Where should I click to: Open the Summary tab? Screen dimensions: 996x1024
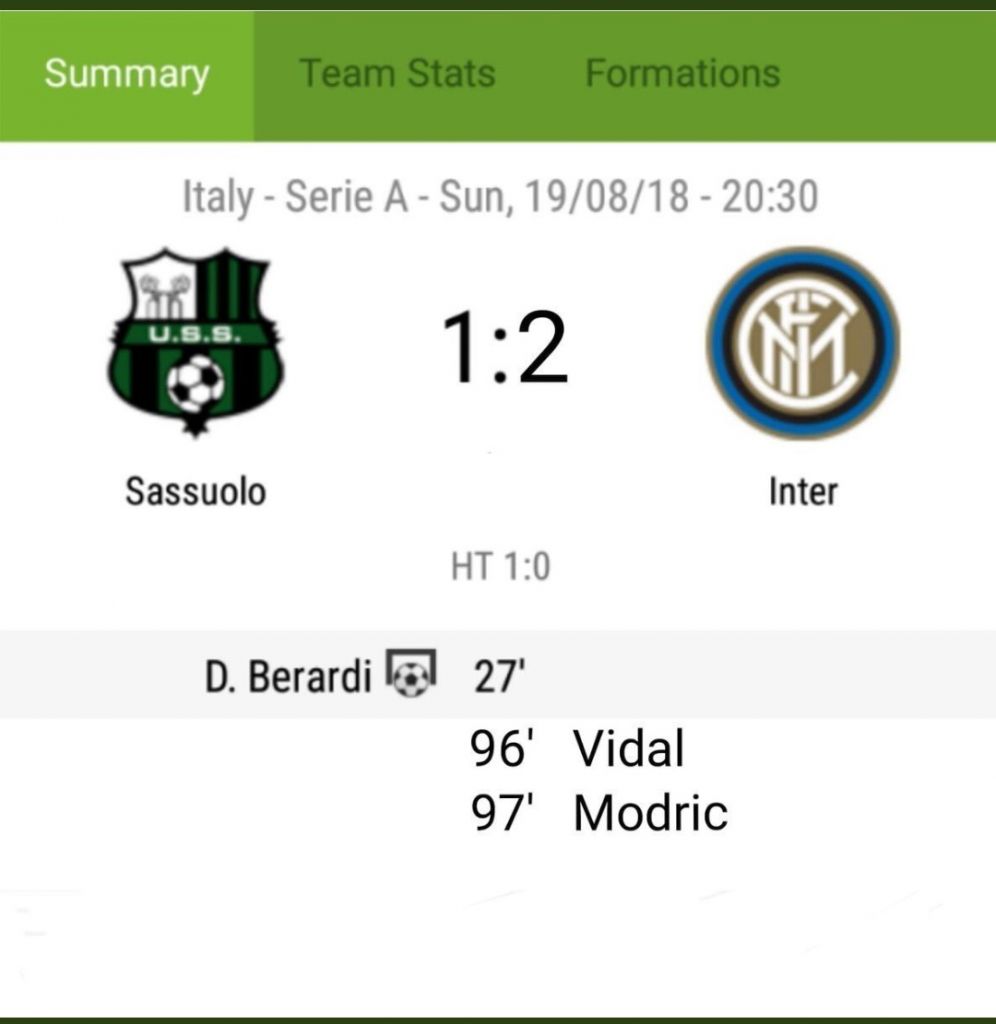click(x=127, y=74)
